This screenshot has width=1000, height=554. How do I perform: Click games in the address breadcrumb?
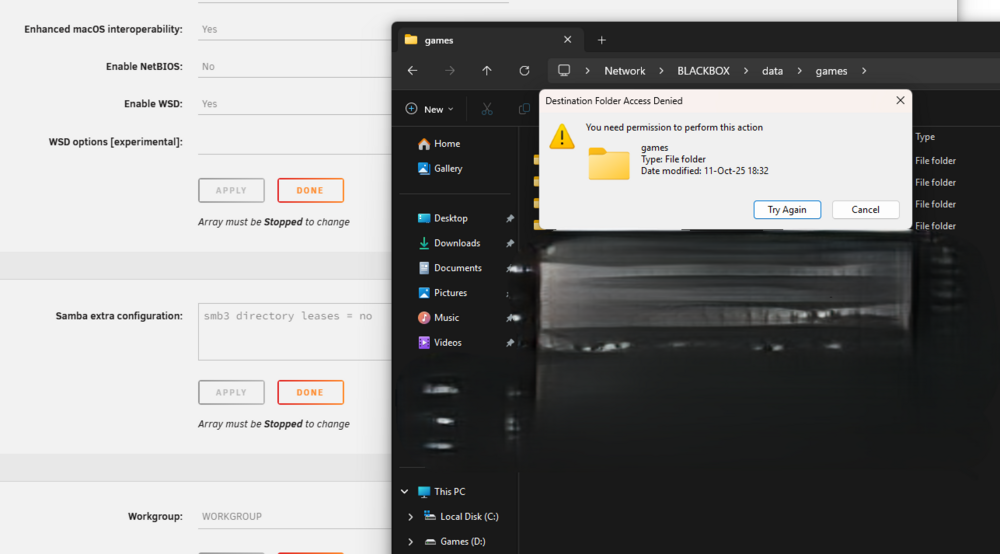(831, 71)
